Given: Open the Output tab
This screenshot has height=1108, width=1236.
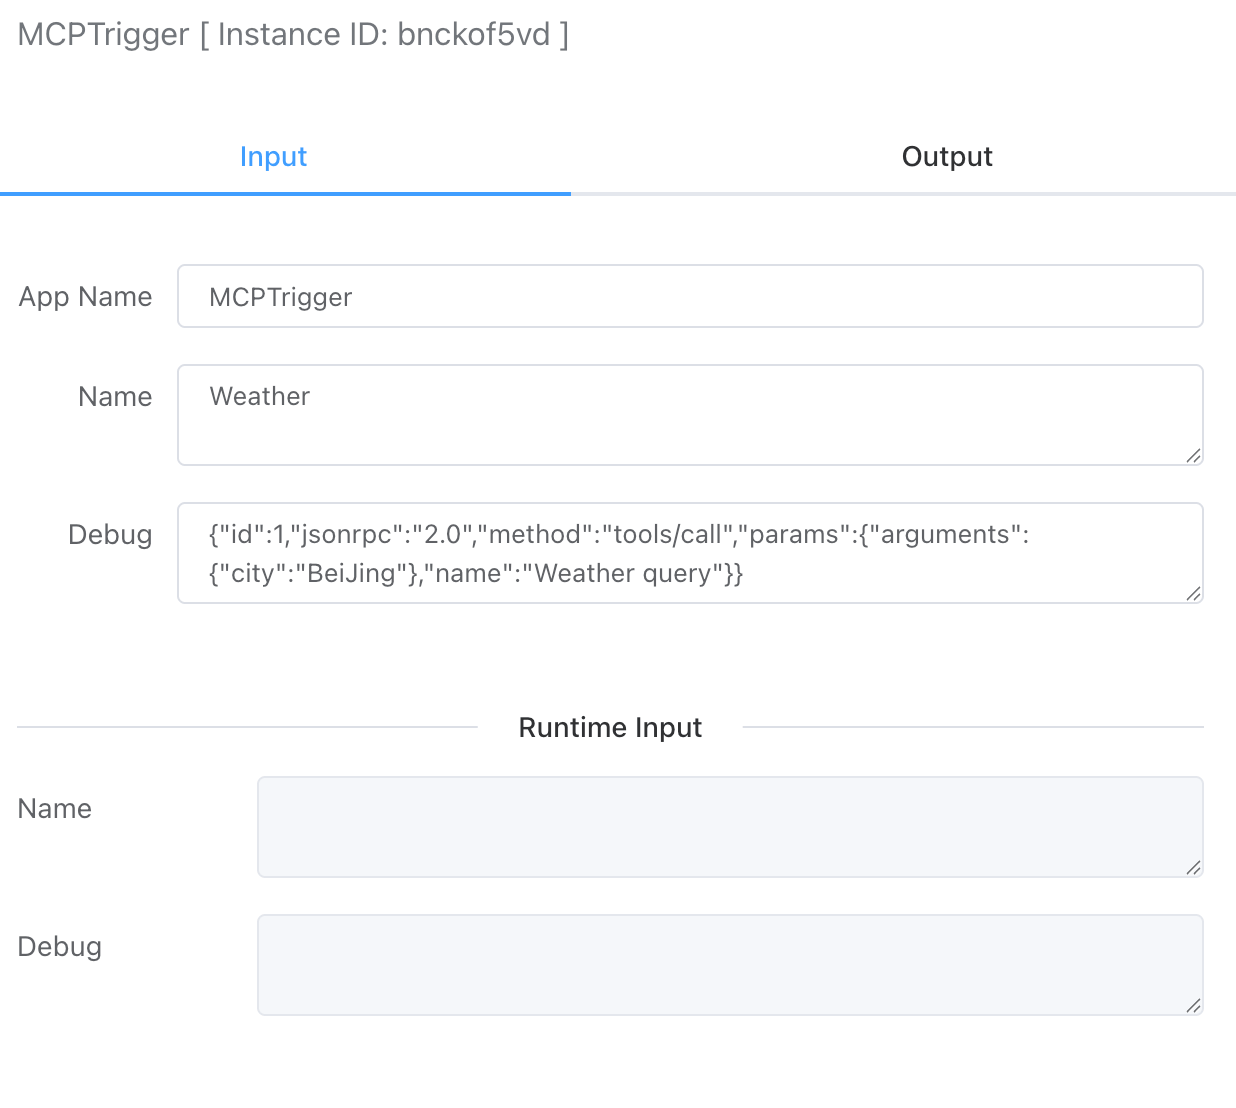Looking at the screenshot, I should pos(946,157).
